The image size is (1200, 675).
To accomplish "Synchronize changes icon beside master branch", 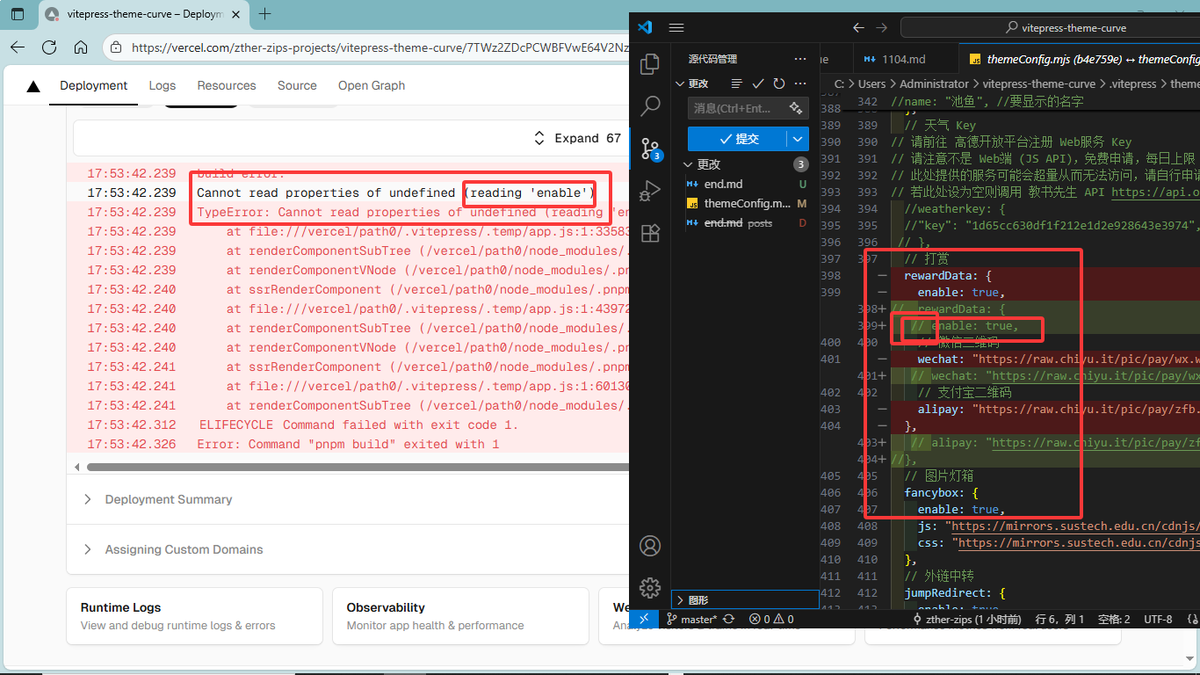I will click(x=728, y=619).
